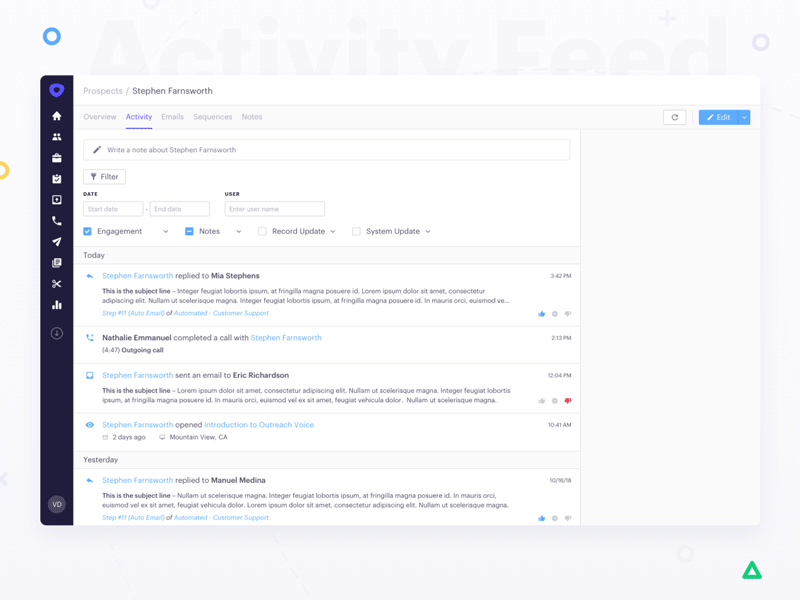The height and width of the screenshot is (600, 800).
Task: Select the Home icon in the sidebar
Action: coord(57,116)
